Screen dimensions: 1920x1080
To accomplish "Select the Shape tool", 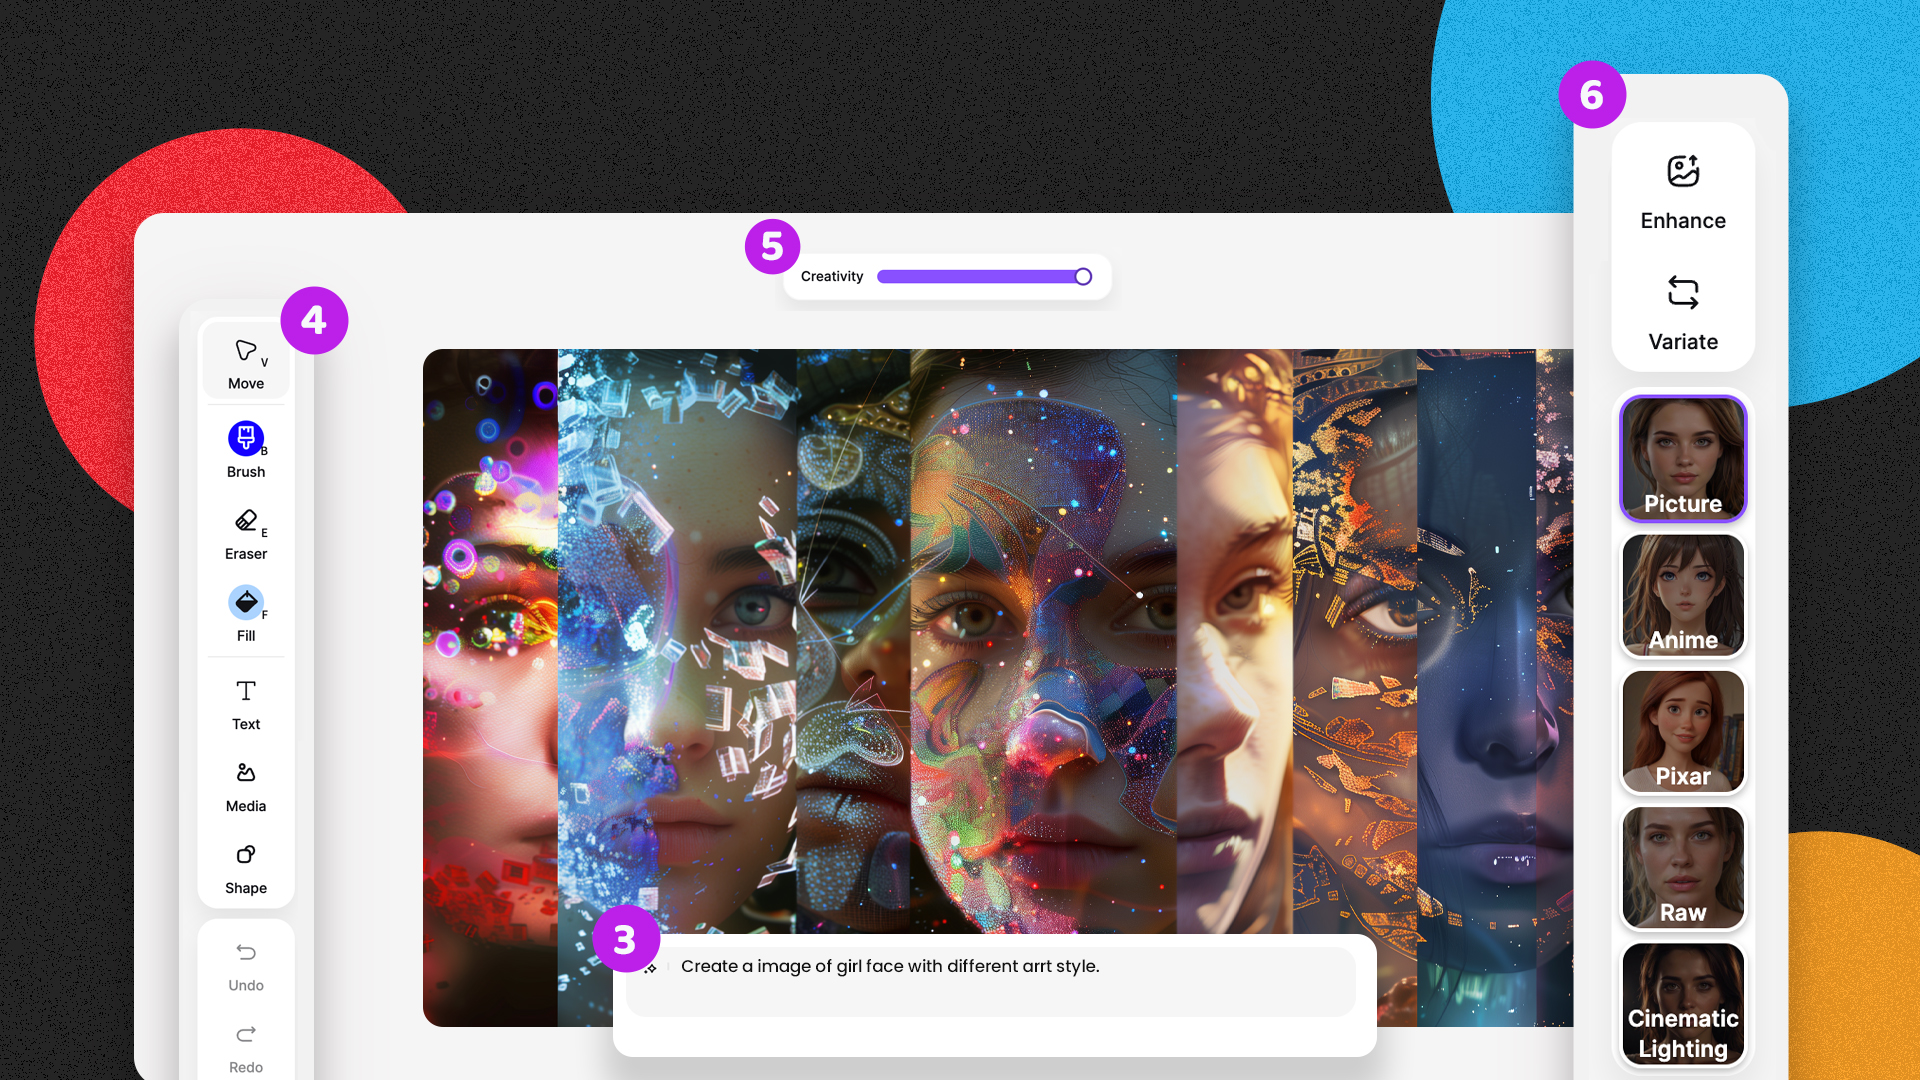I will click(x=245, y=865).
